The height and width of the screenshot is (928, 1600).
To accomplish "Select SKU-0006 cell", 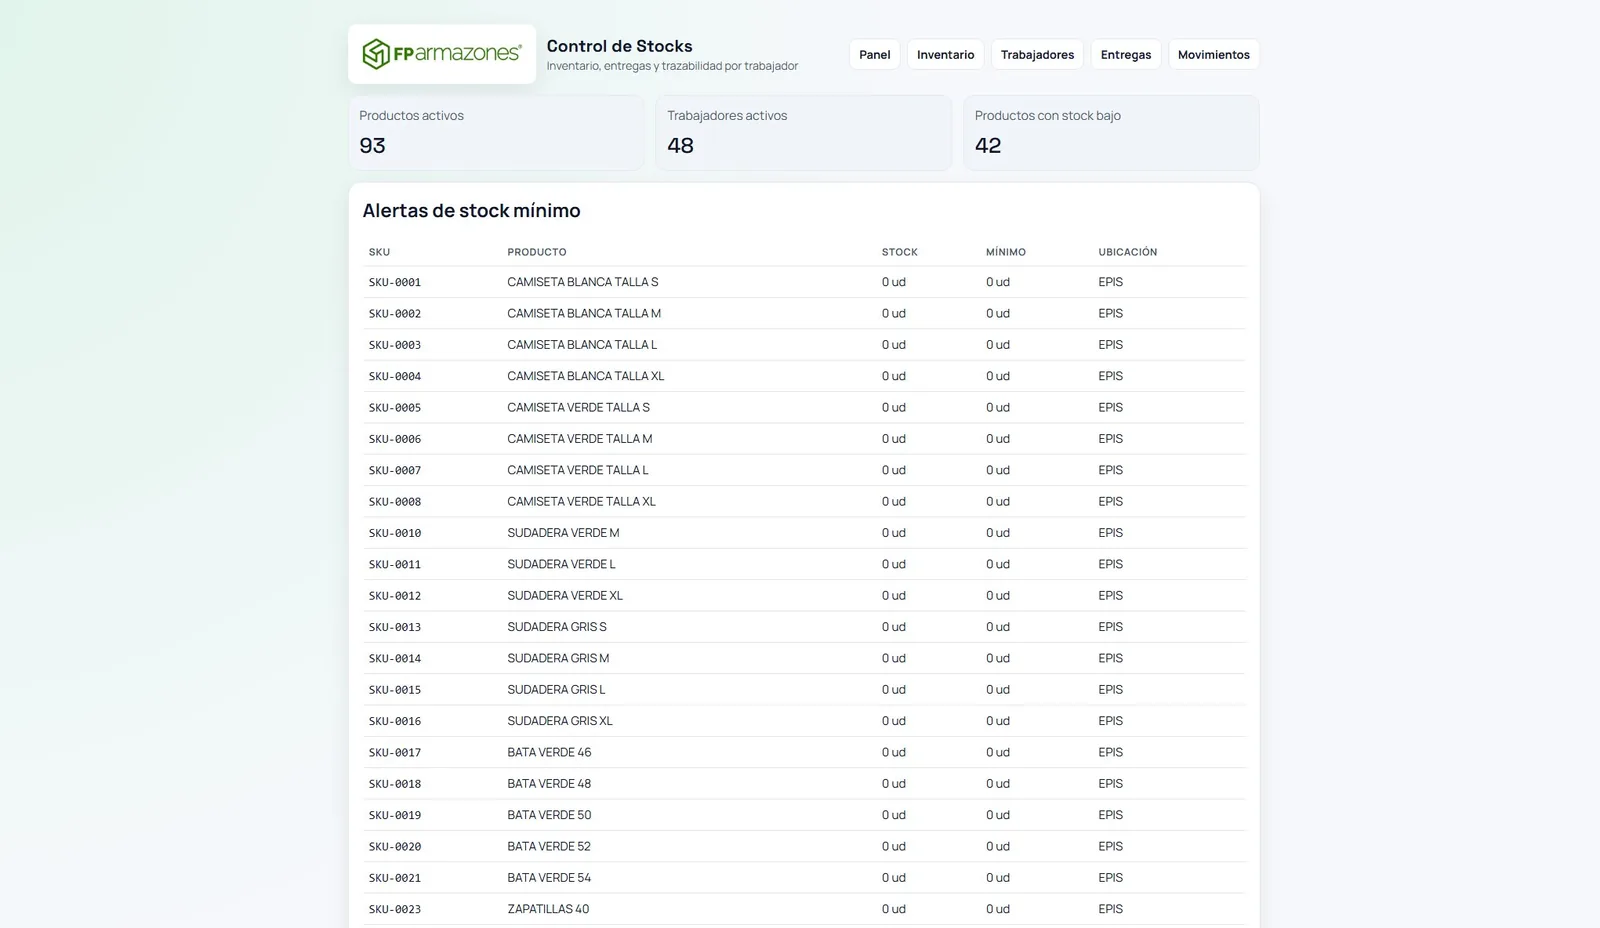I will click(394, 439).
